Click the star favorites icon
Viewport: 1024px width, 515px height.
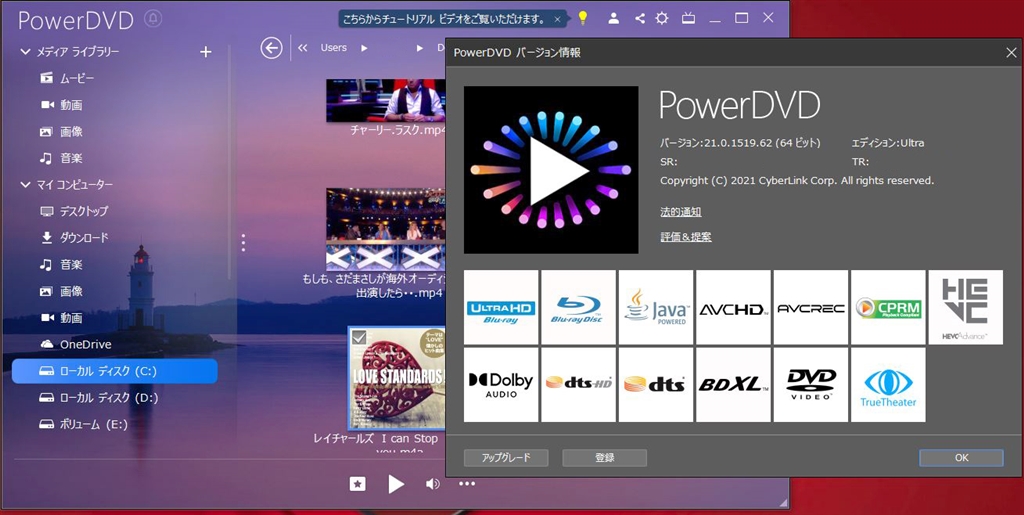(x=357, y=484)
